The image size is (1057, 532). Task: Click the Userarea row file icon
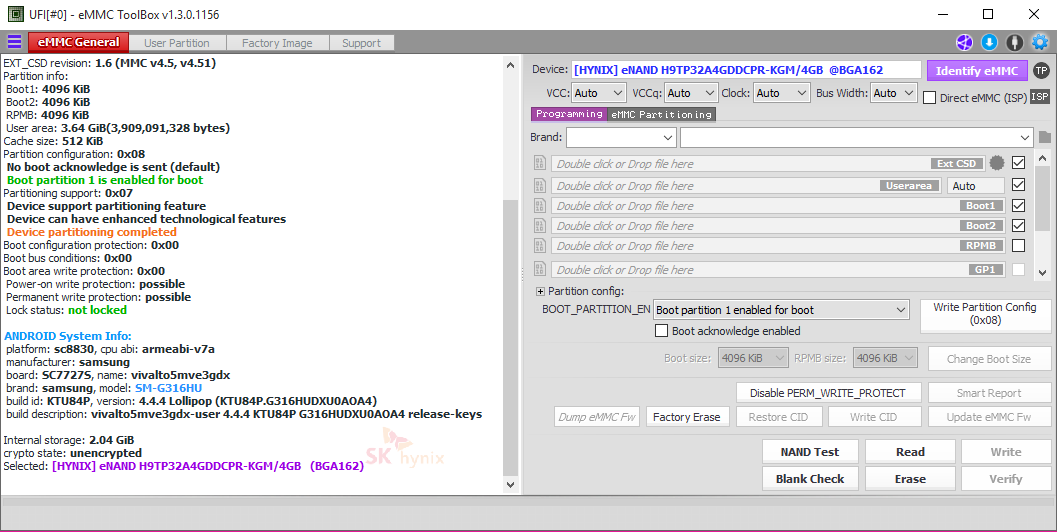(540, 185)
